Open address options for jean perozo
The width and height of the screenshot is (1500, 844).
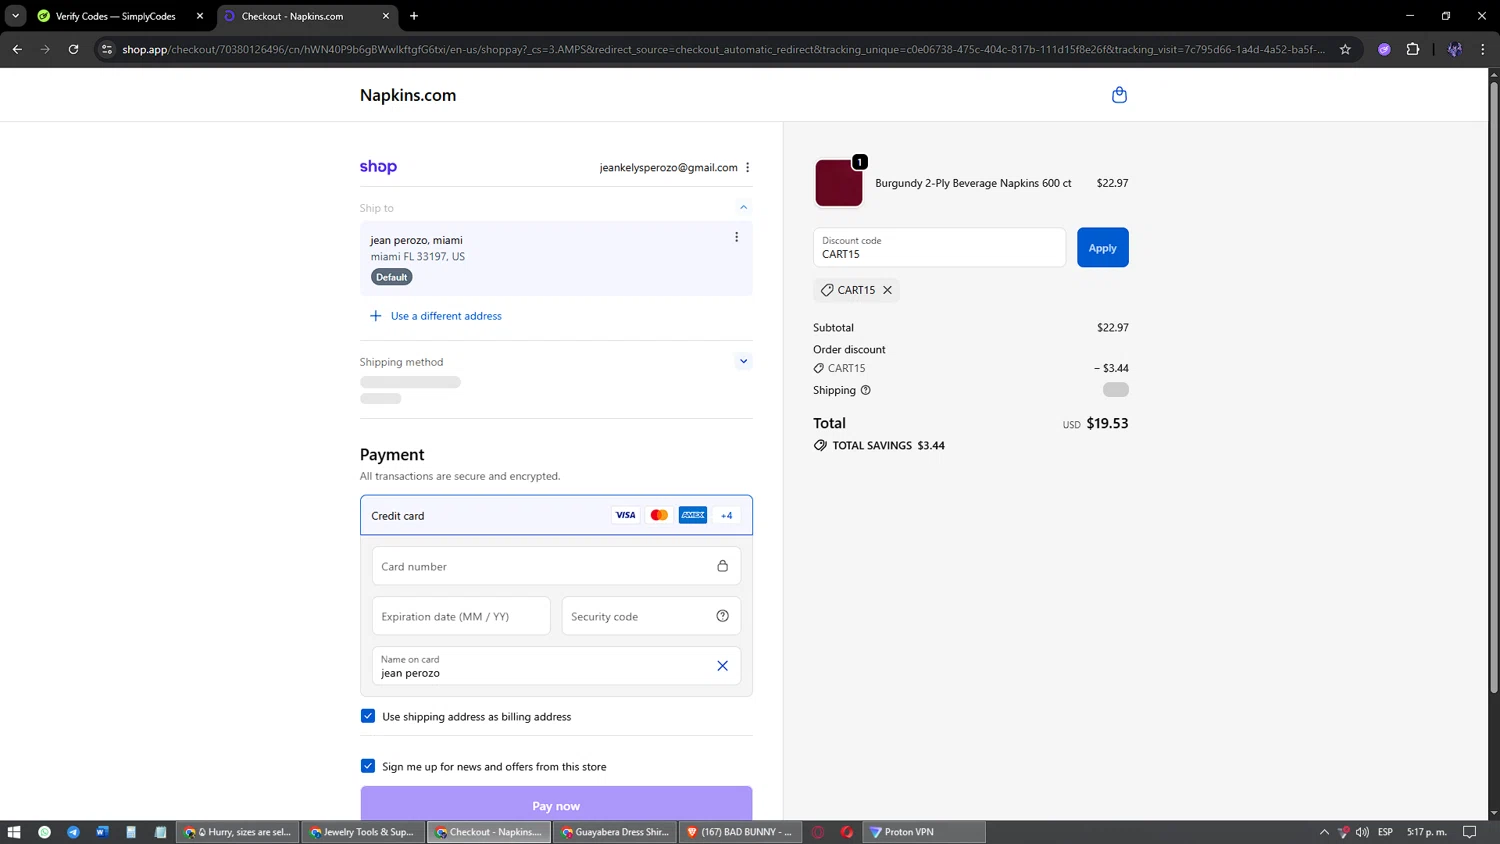737,237
